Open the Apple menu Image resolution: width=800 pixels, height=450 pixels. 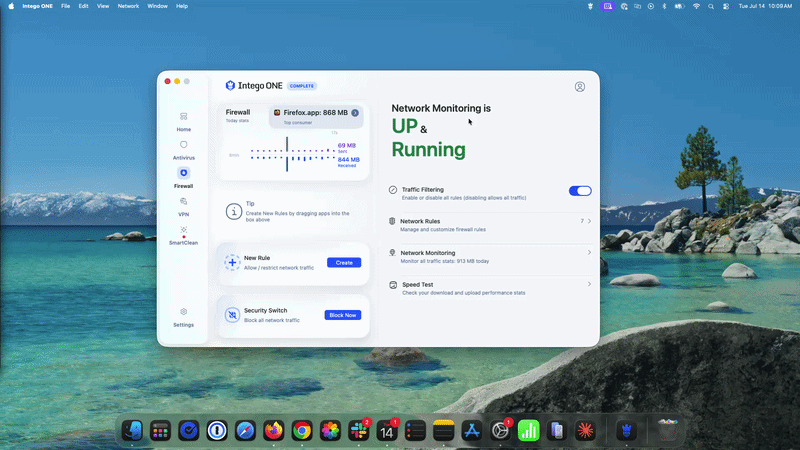click(x=11, y=6)
